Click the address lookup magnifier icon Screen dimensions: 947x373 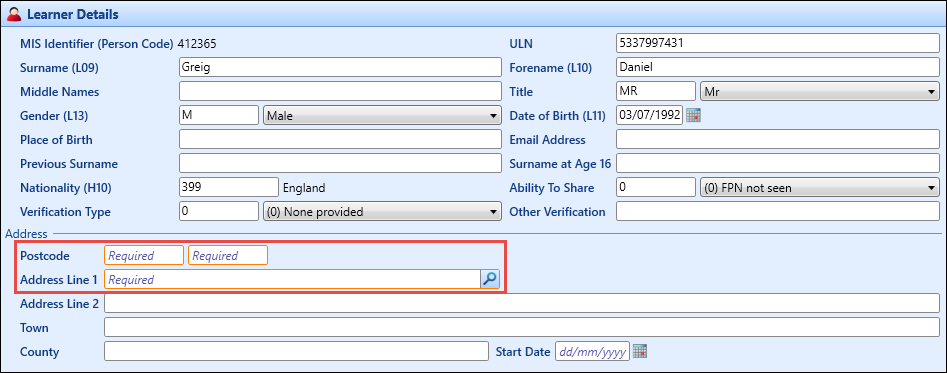[489, 279]
